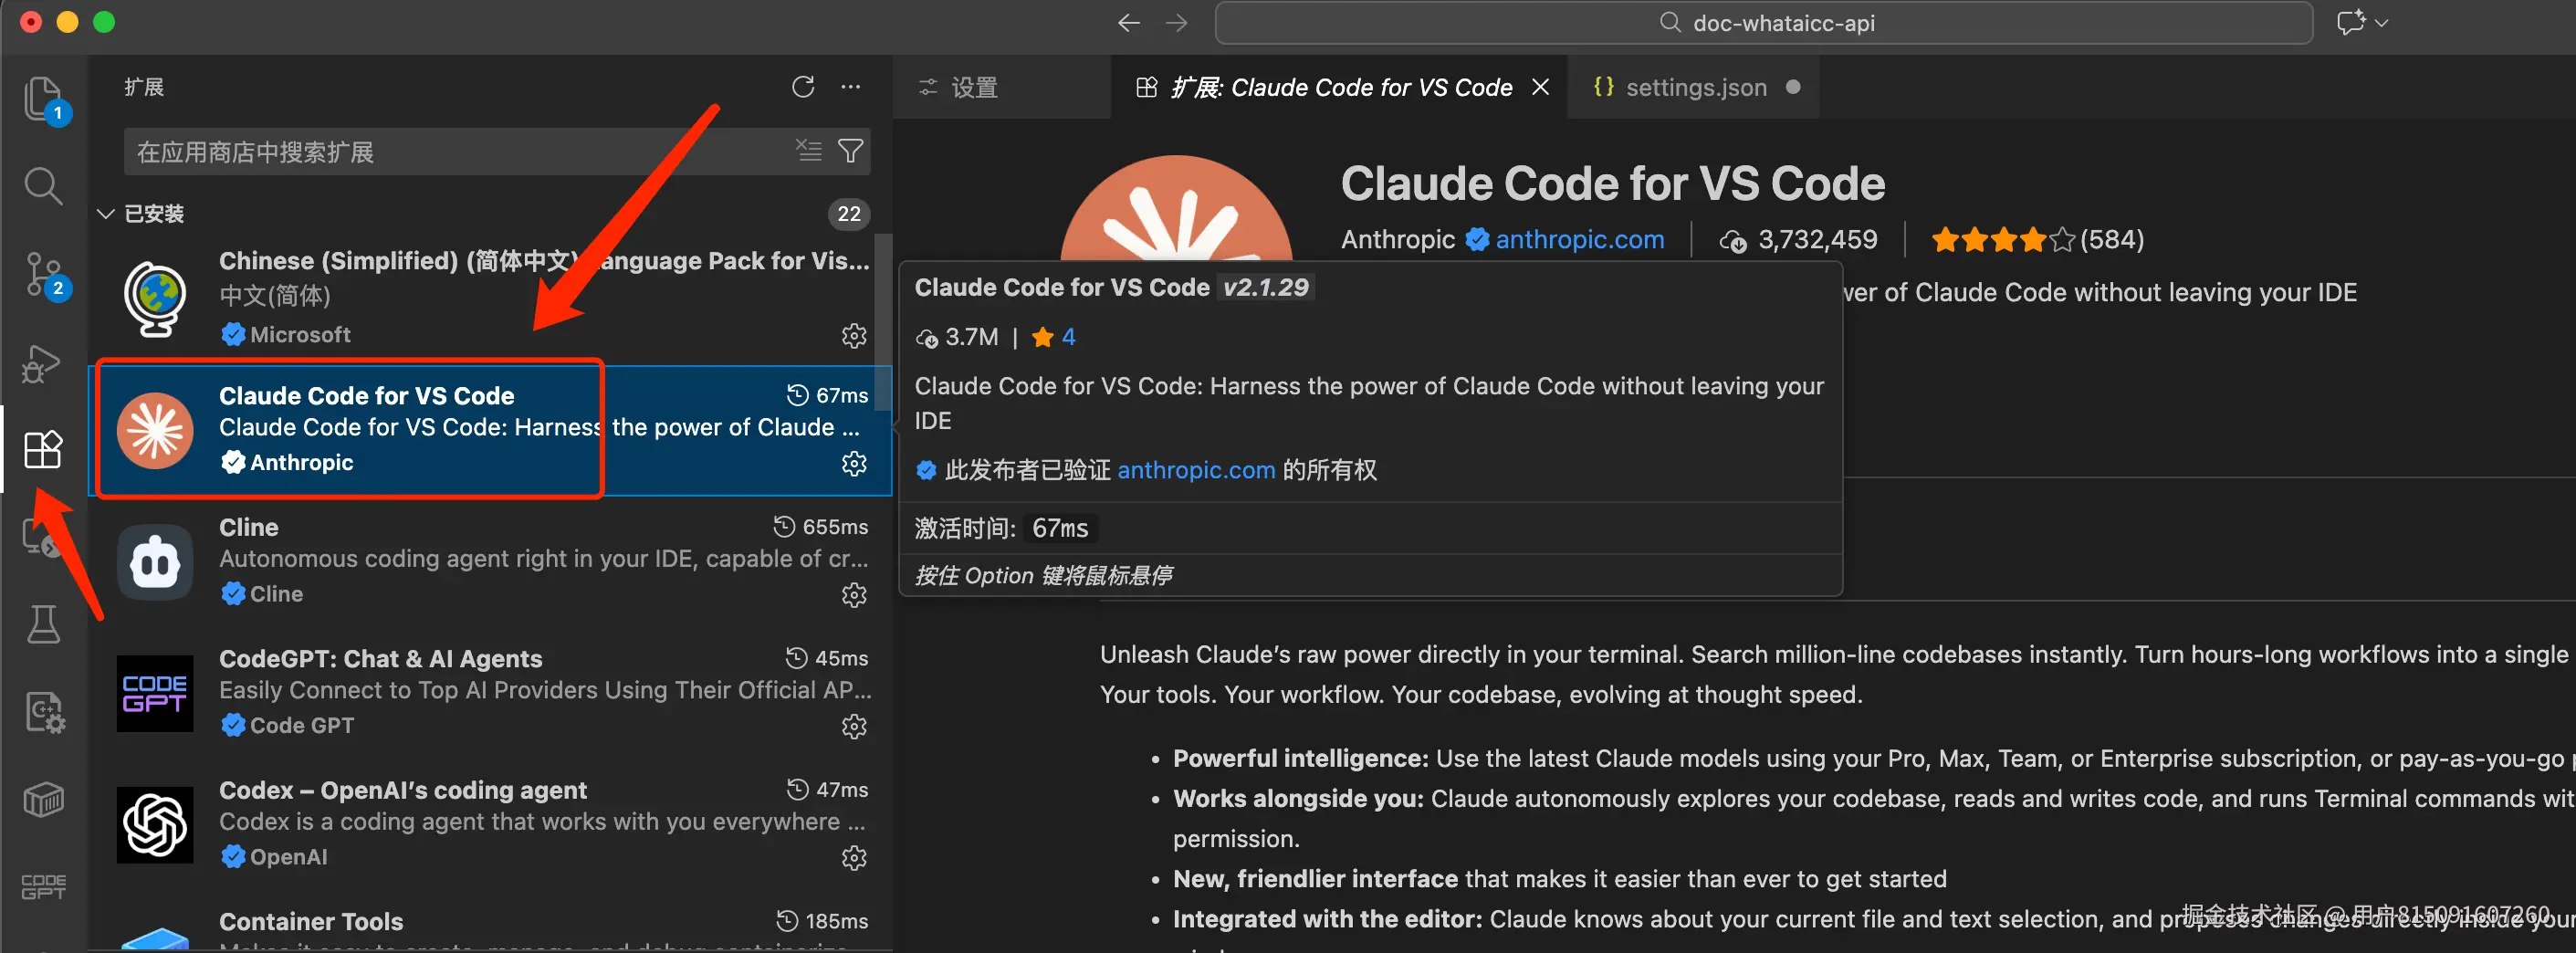Clear extension search results icon
Image resolution: width=2576 pixels, height=953 pixels.
pyautogui.click(x=809, y=151)
